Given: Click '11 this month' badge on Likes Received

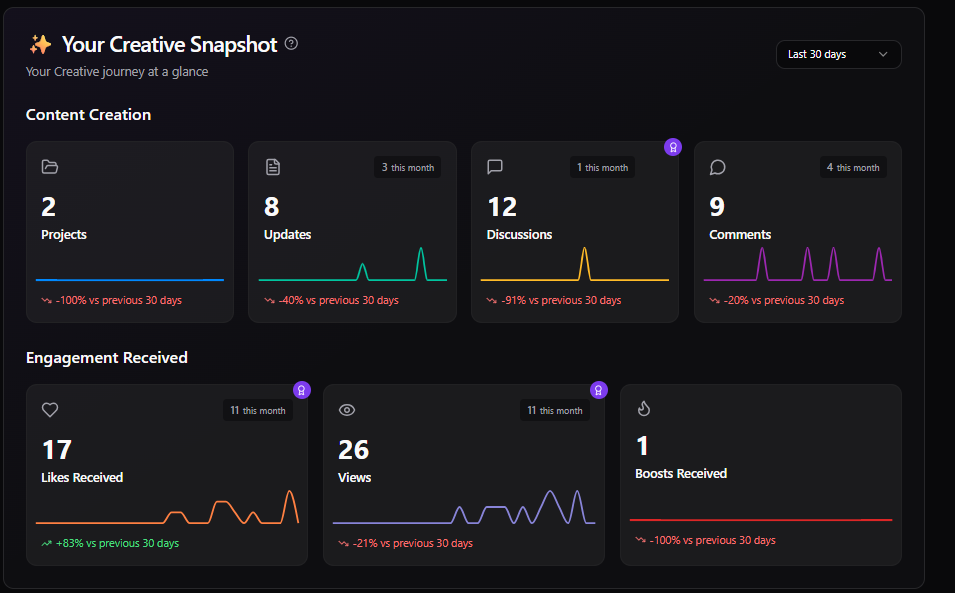Looking at the screenshot, I should tap(258, 410).
